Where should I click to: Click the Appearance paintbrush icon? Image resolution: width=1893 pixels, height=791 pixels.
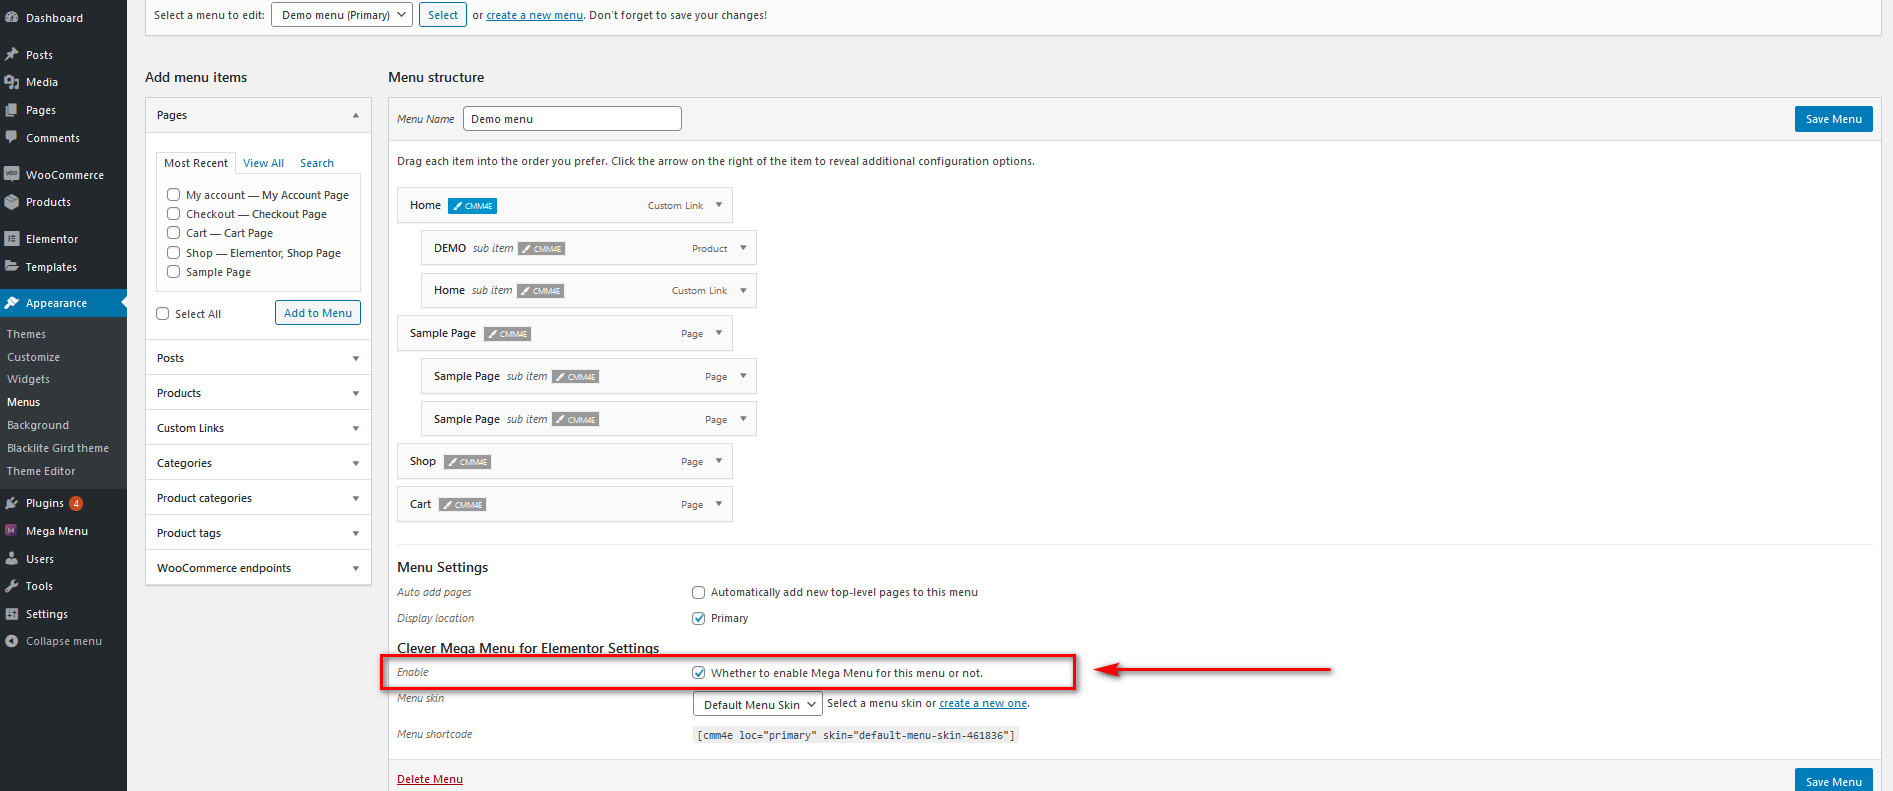12,303
